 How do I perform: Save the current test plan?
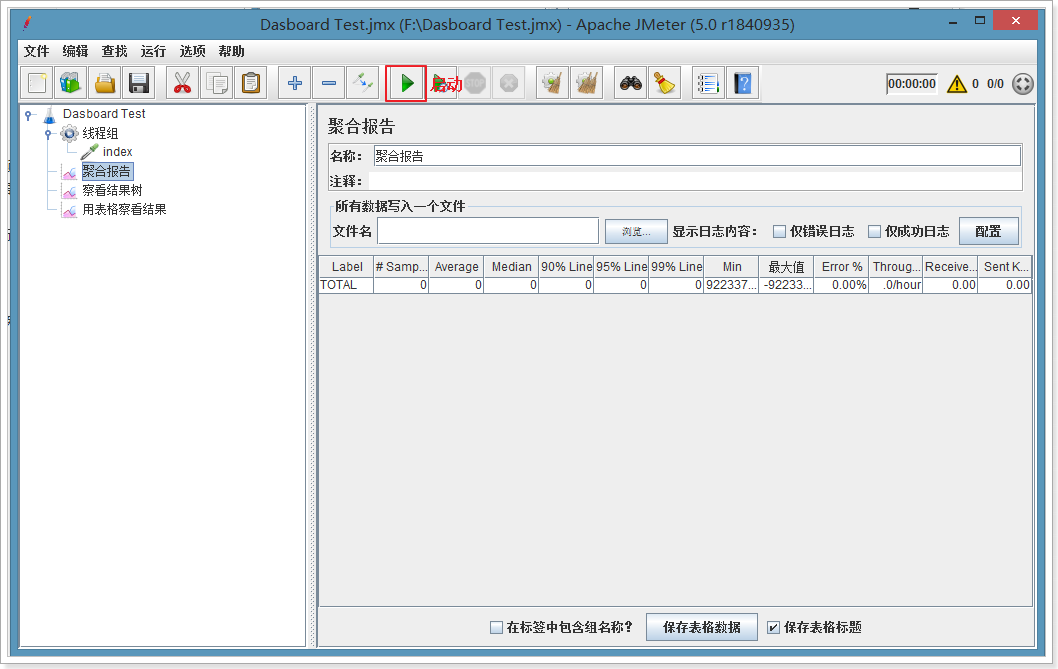point(139,83)
